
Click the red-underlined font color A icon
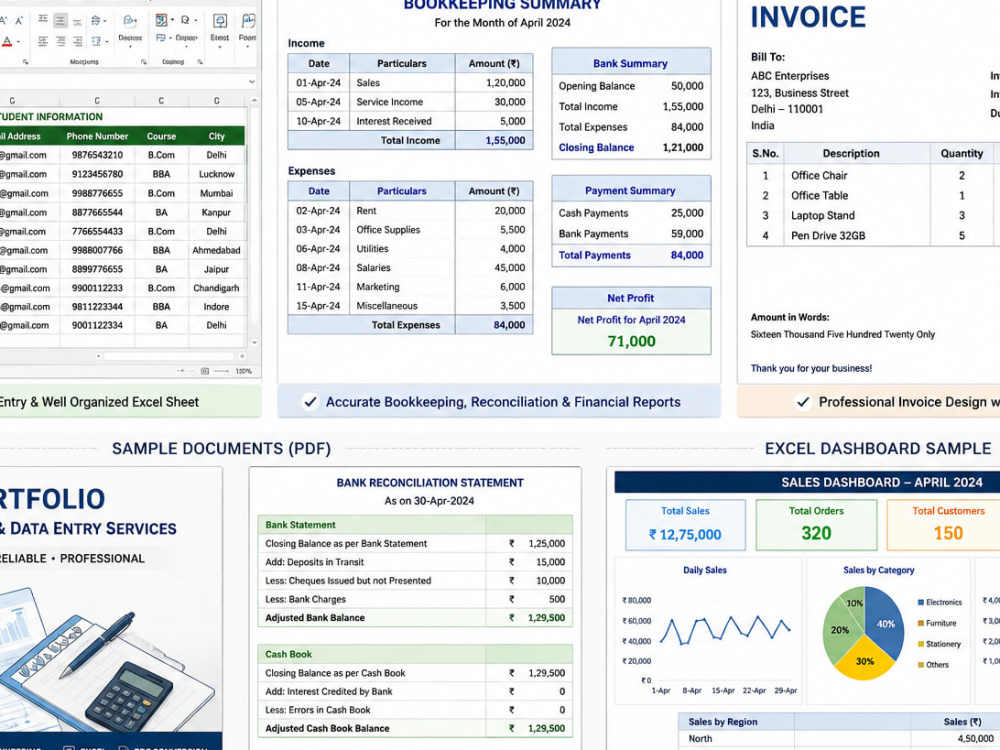pyautogui.click(x=6, y=41)
